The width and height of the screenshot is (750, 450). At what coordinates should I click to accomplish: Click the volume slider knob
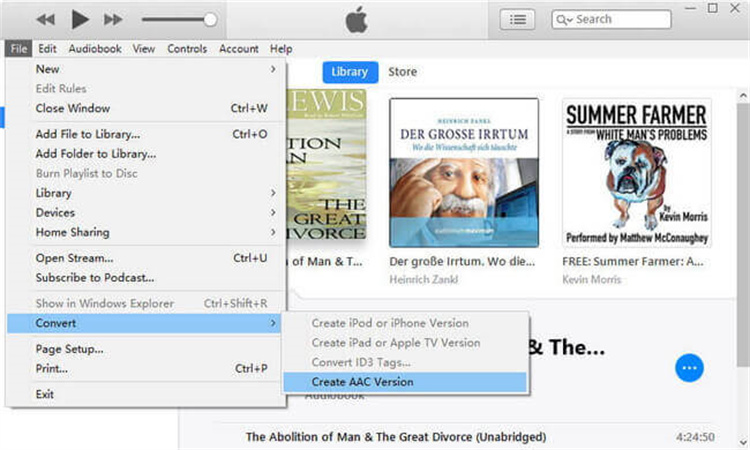[x=210, y=20]
